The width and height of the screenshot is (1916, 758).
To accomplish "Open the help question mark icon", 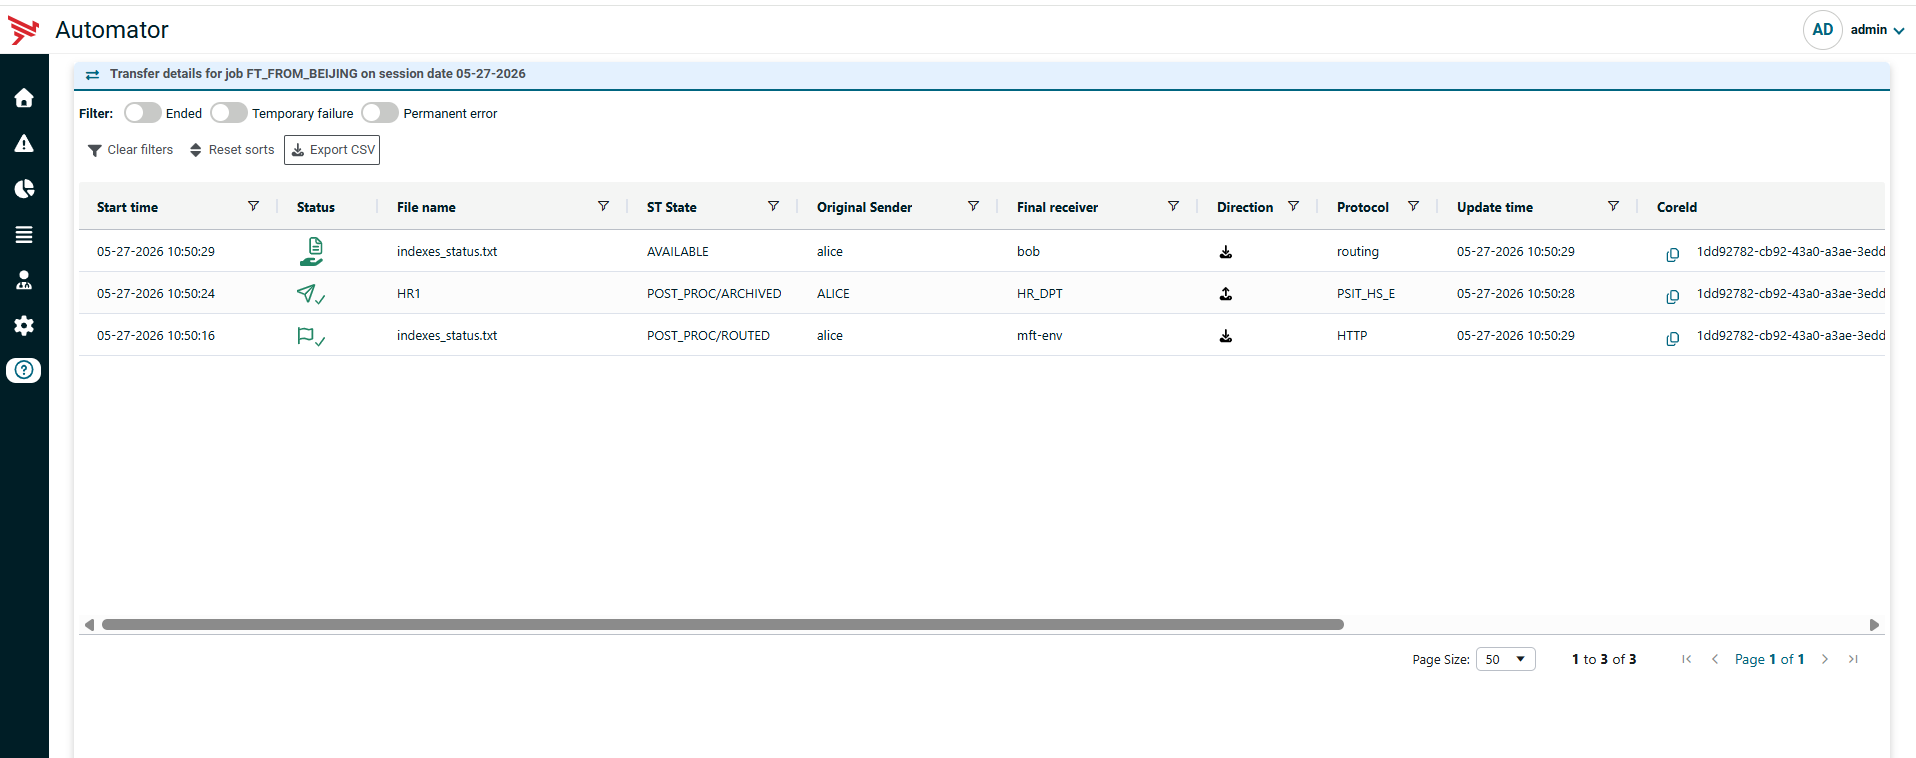I will [24, 370].
